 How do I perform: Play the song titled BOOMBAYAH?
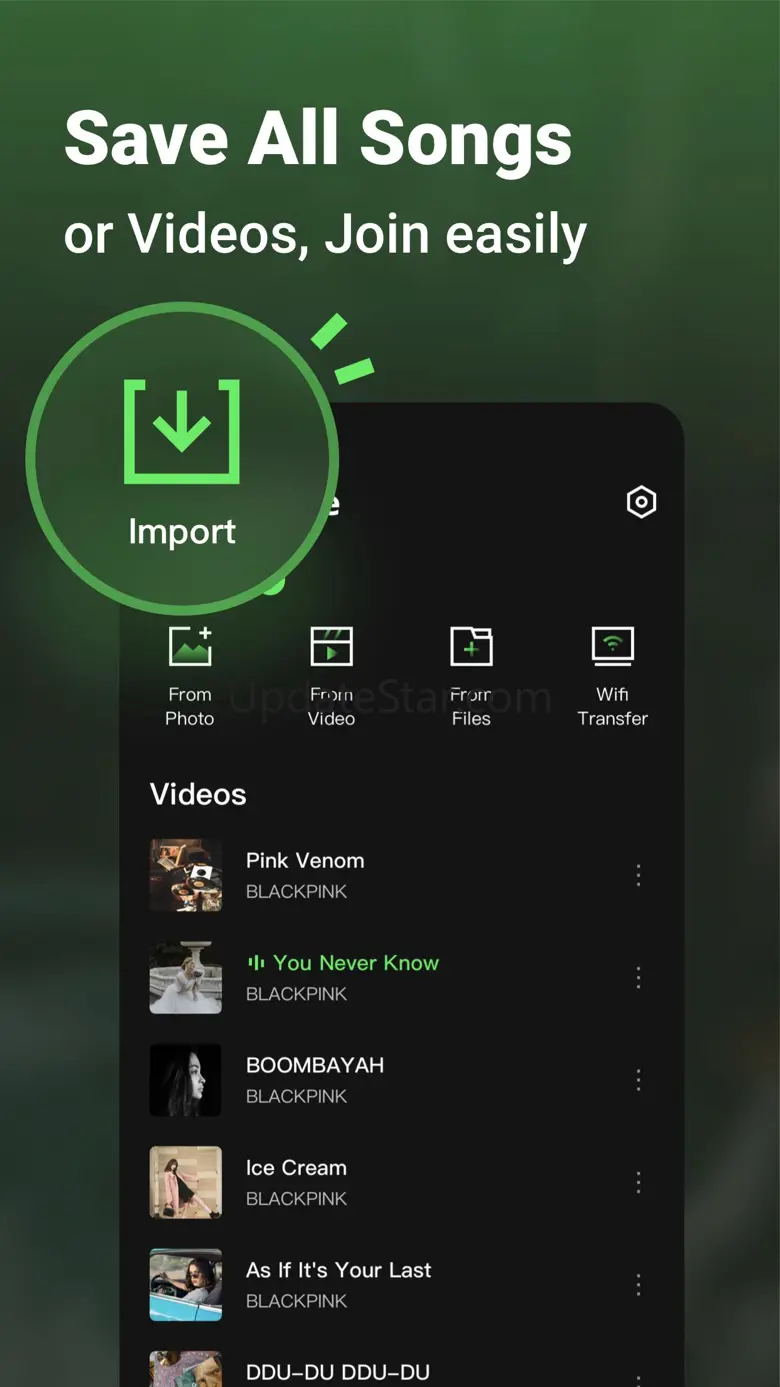(x=315, y=1065)
